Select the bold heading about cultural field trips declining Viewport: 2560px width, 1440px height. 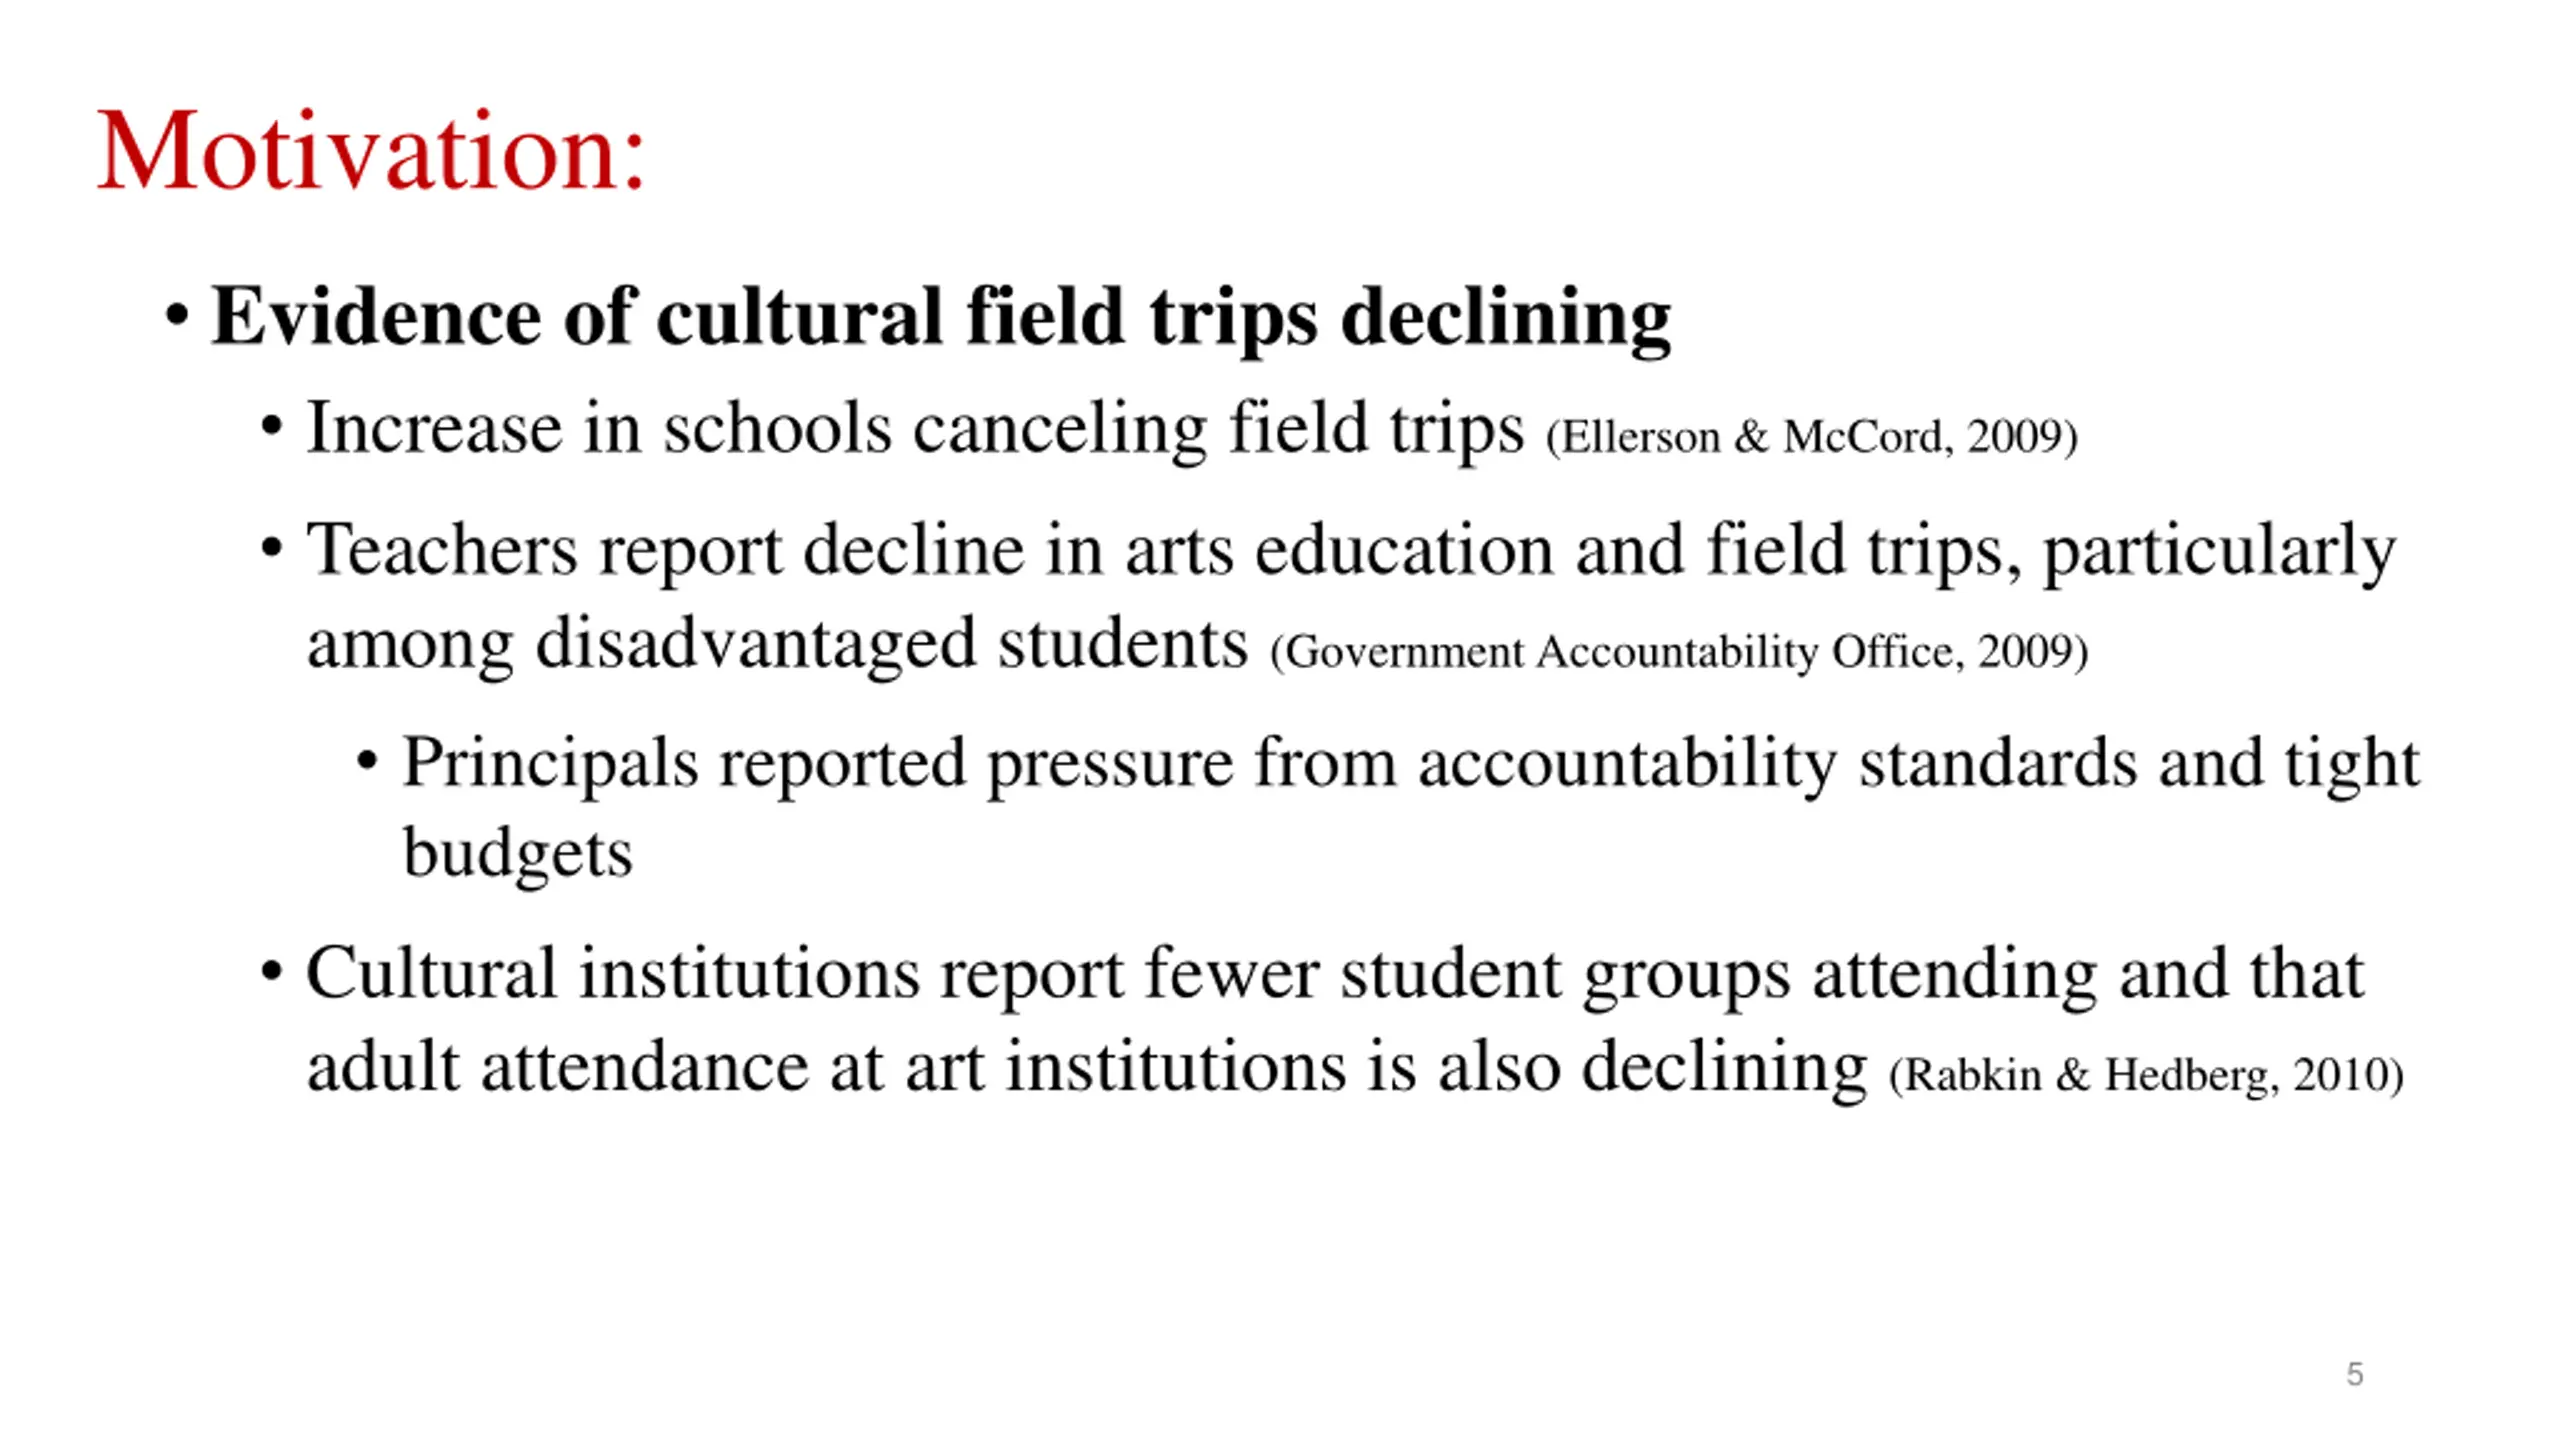(x=940, y=318)
